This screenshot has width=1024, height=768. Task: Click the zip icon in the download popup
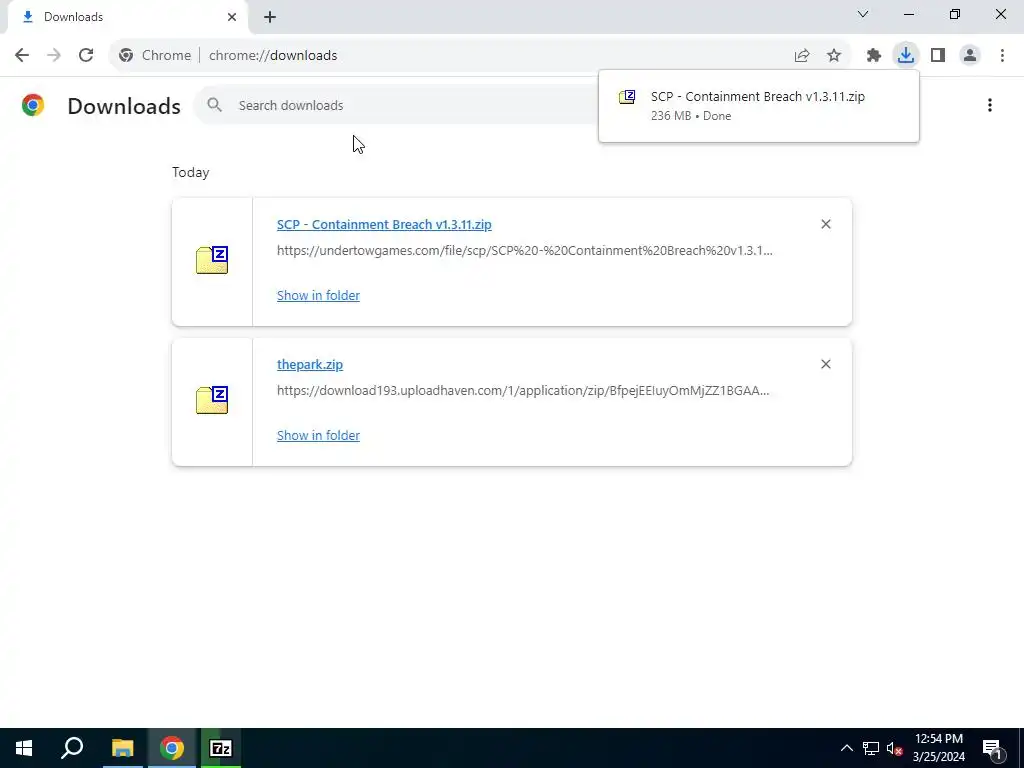pyautogui.click(x=627, y=97)
